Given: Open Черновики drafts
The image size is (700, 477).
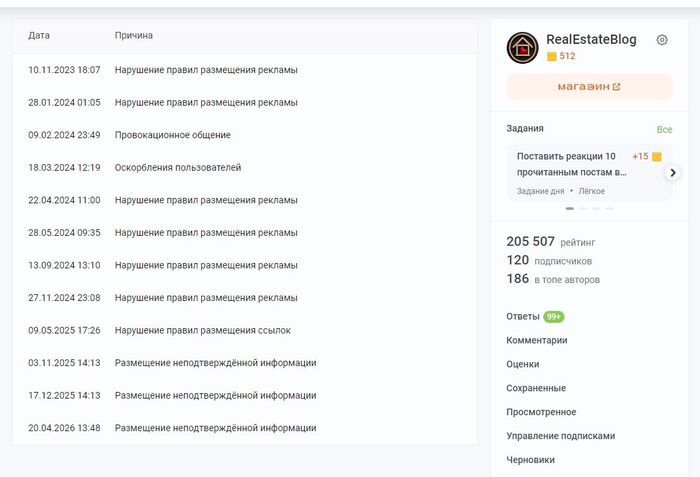Looking at the screenshot, I should point(530,460).
